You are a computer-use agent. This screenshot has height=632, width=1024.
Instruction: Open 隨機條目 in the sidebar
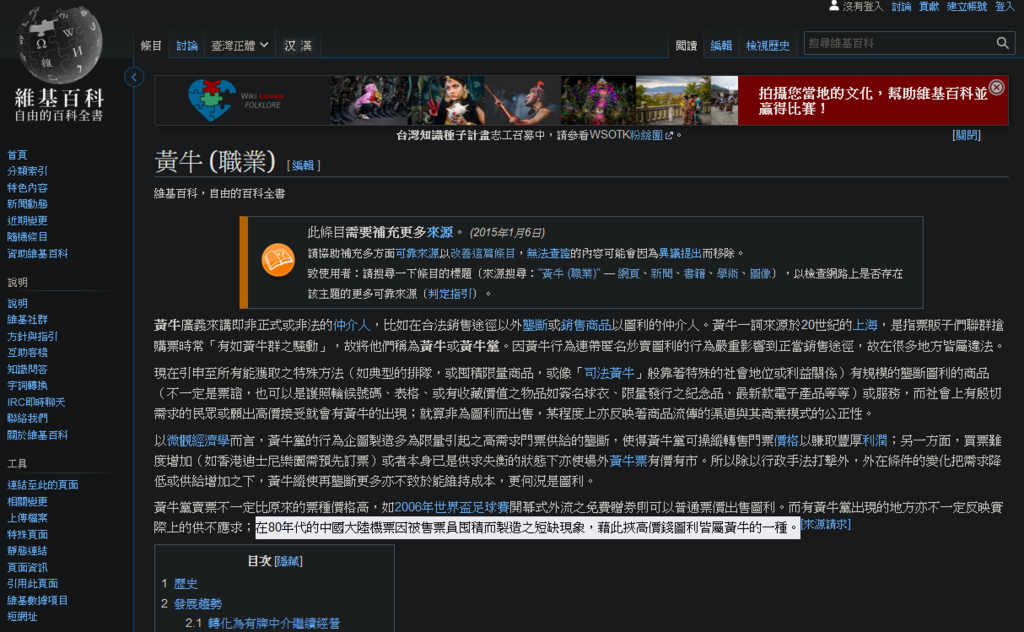(x=27, y=237)
